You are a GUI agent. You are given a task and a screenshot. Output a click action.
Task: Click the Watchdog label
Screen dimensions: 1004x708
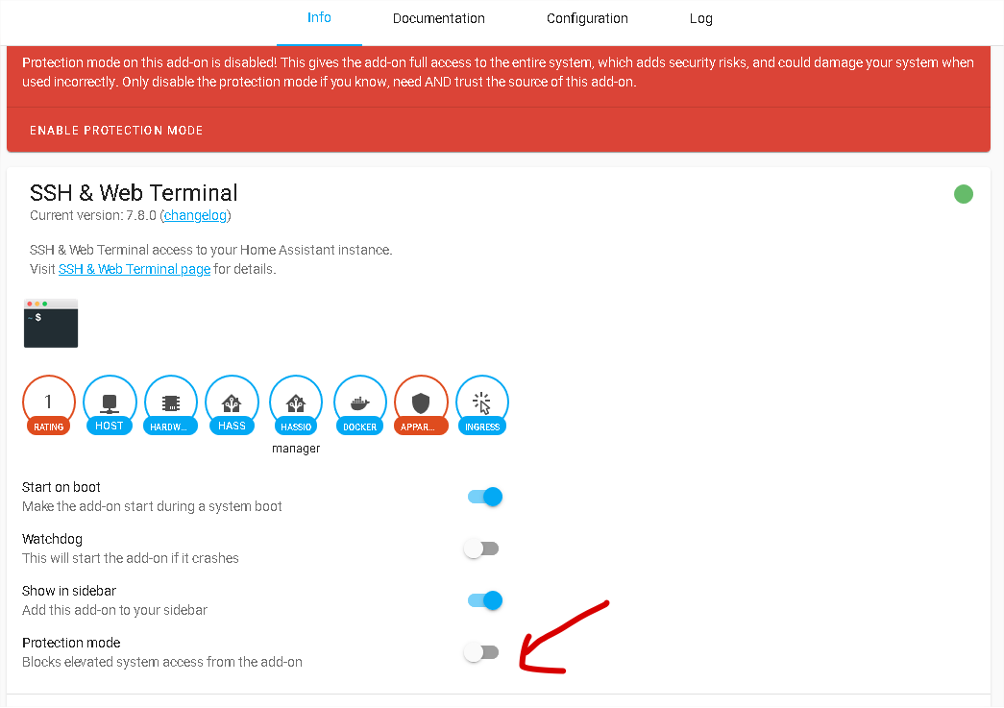point(53,540)
